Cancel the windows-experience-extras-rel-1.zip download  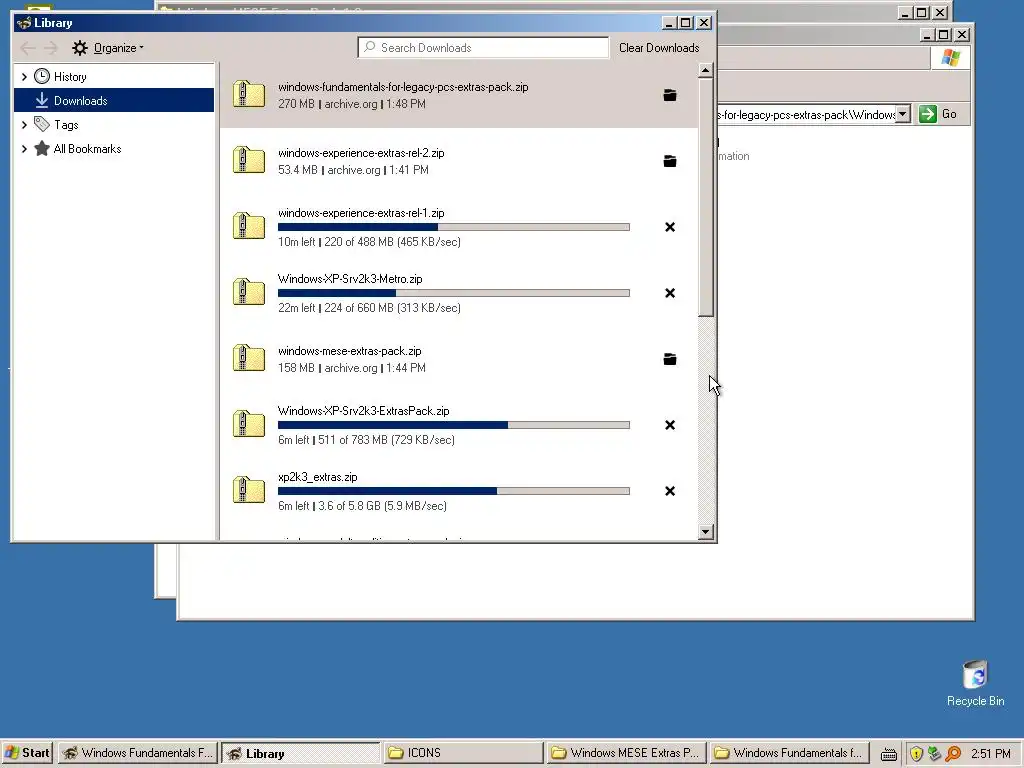(x=669, y=227)
